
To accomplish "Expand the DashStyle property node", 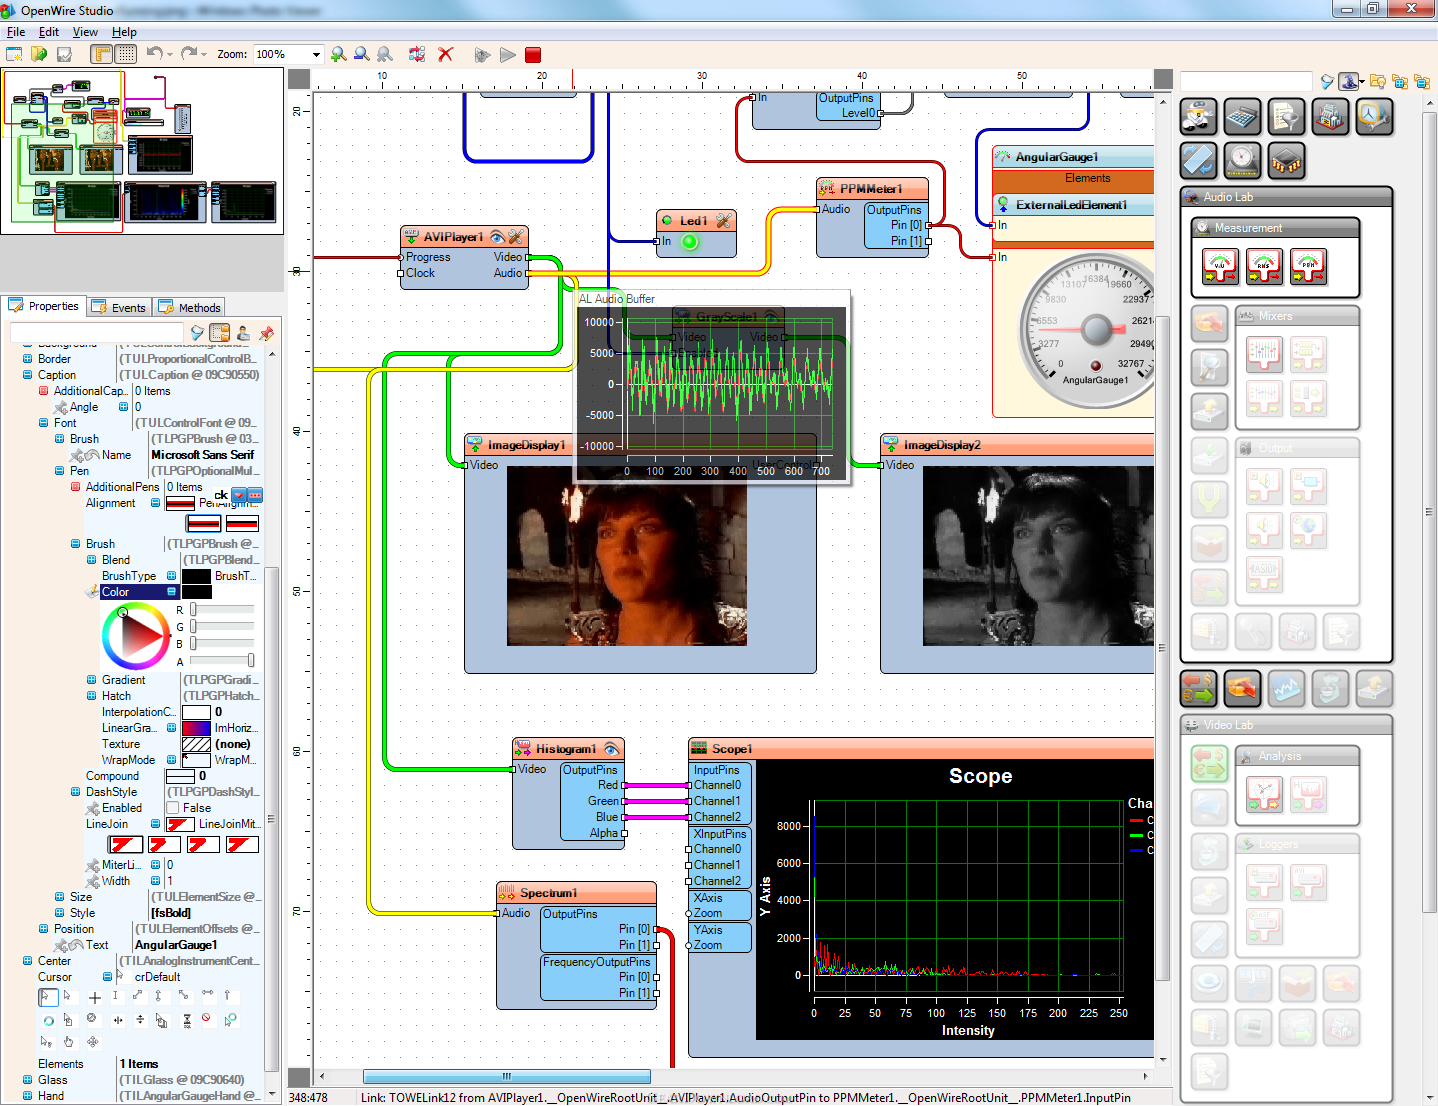I will click(75, 792).
